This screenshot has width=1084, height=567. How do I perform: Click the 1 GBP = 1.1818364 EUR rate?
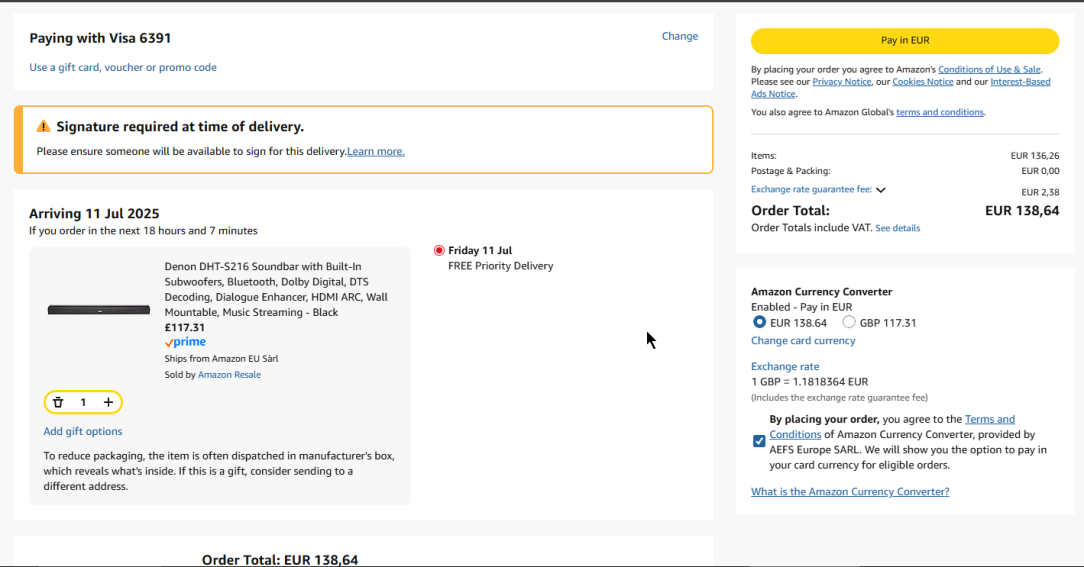810,382
